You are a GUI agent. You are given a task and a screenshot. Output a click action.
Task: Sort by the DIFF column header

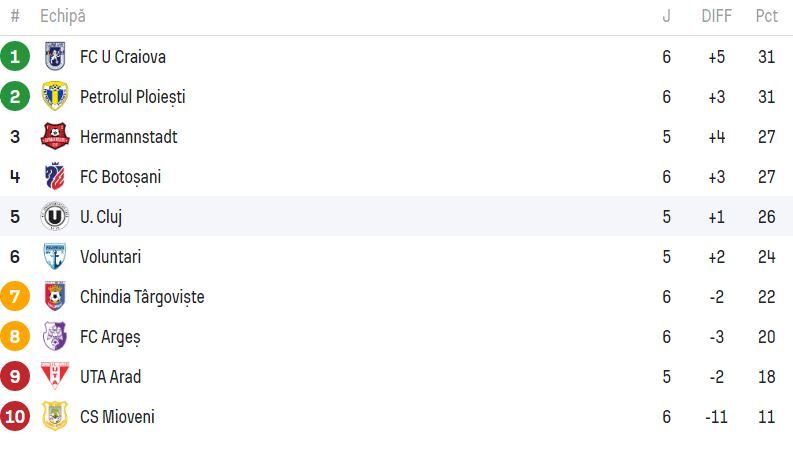(x=716, y=16)
